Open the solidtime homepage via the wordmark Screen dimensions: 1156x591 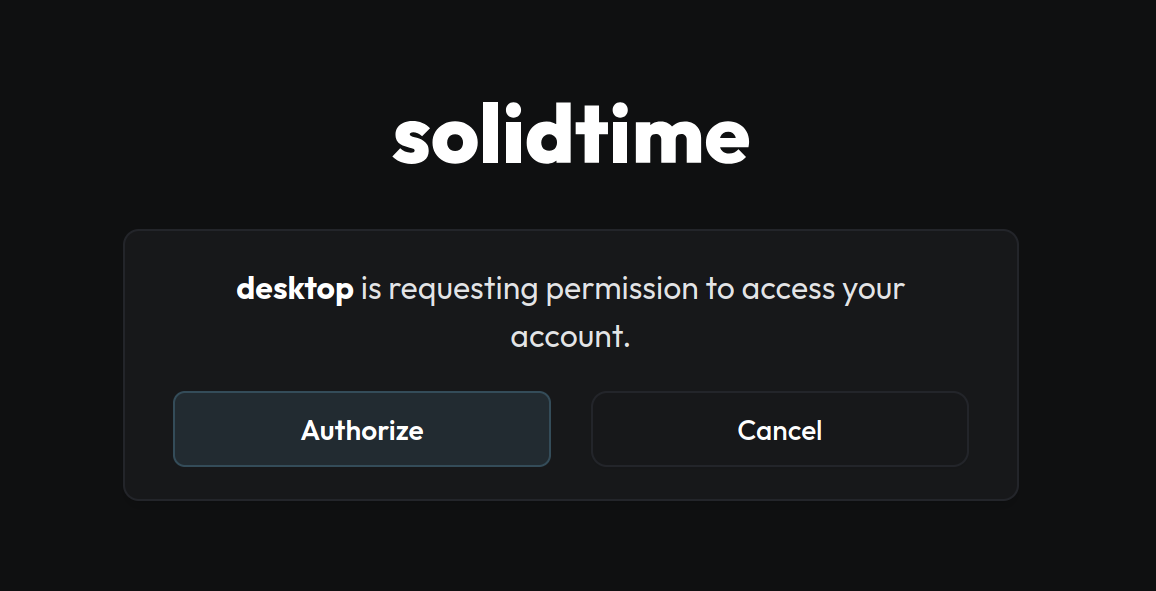coord(570,136)
